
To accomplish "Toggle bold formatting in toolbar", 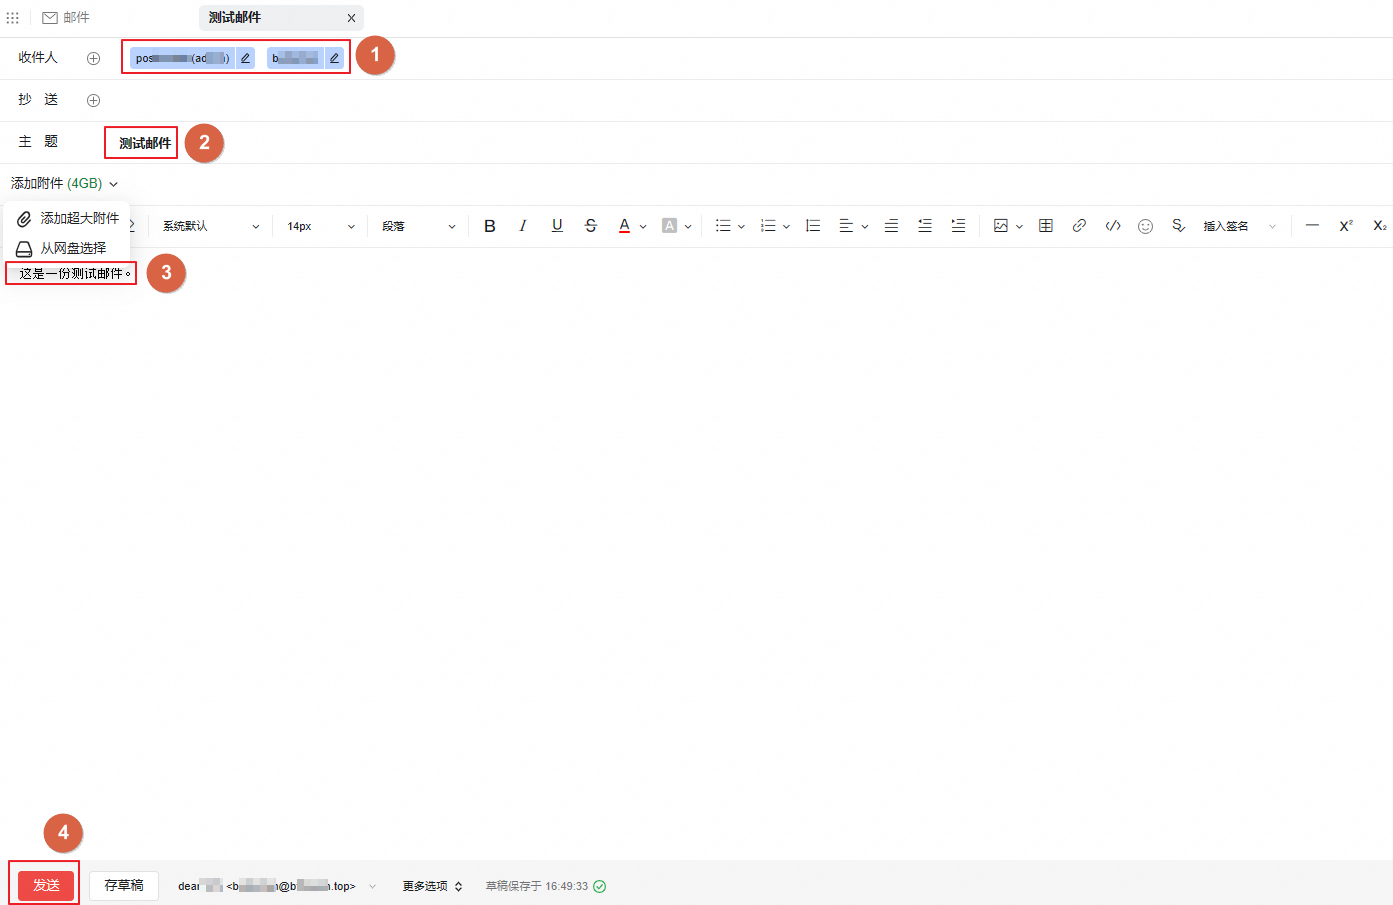I will click(490, 226).
